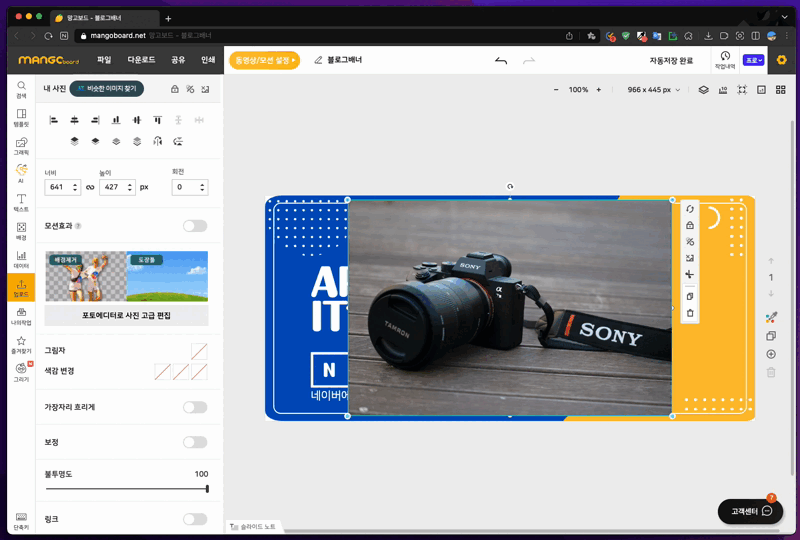Open the 고객센터 support chat

pos(751,511)
